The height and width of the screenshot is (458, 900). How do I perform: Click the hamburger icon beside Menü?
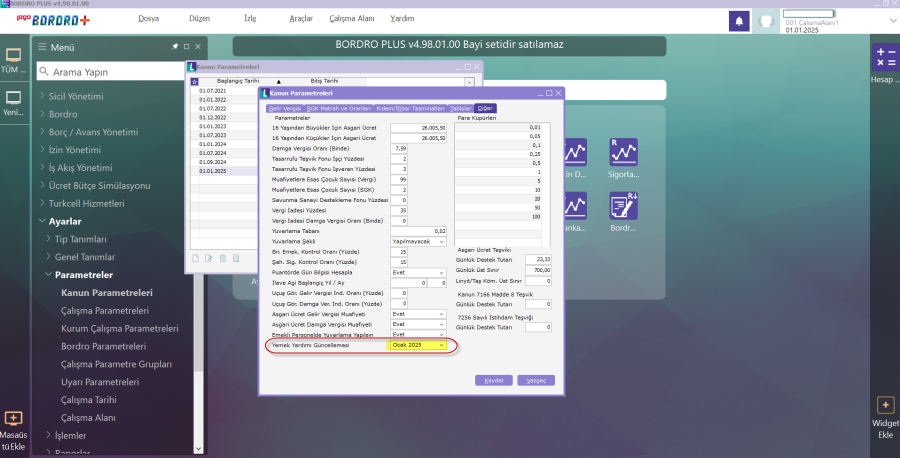point(42,47)
